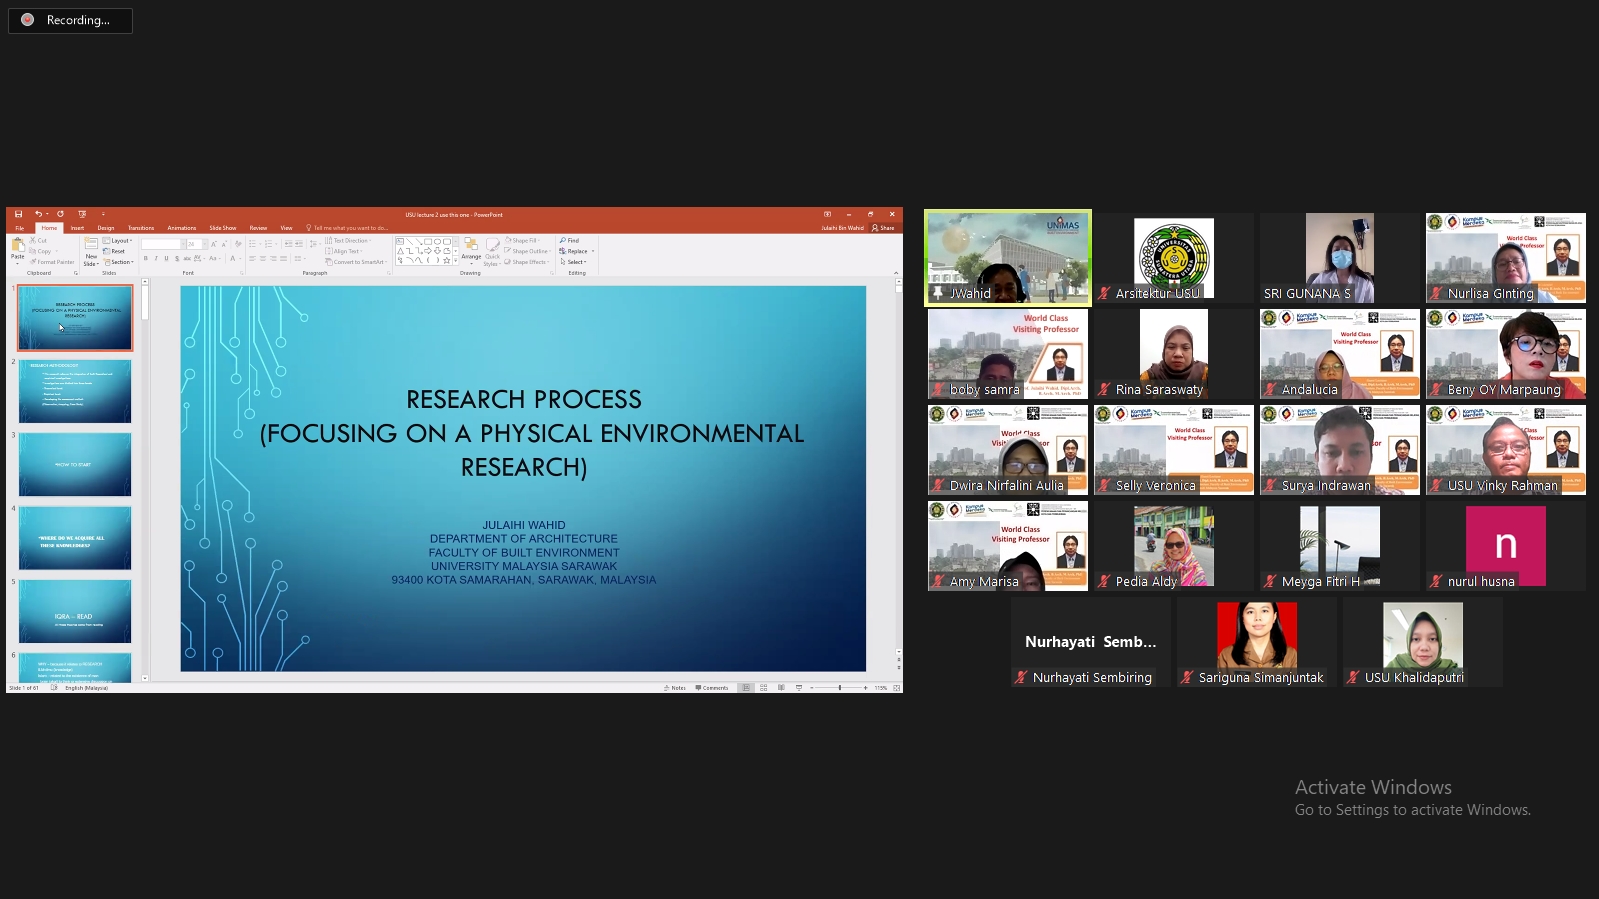Open the Section dropdown

click(118, 262)
